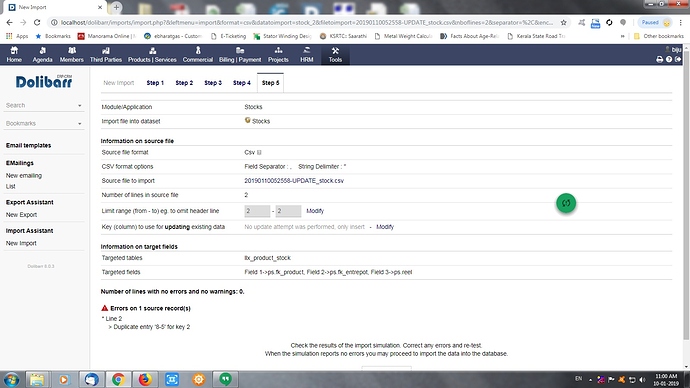Image resolution: width=690 pixels, height=388 pixels.
Task: Open New Import in sidebar
Action: [x=21, y=243]
